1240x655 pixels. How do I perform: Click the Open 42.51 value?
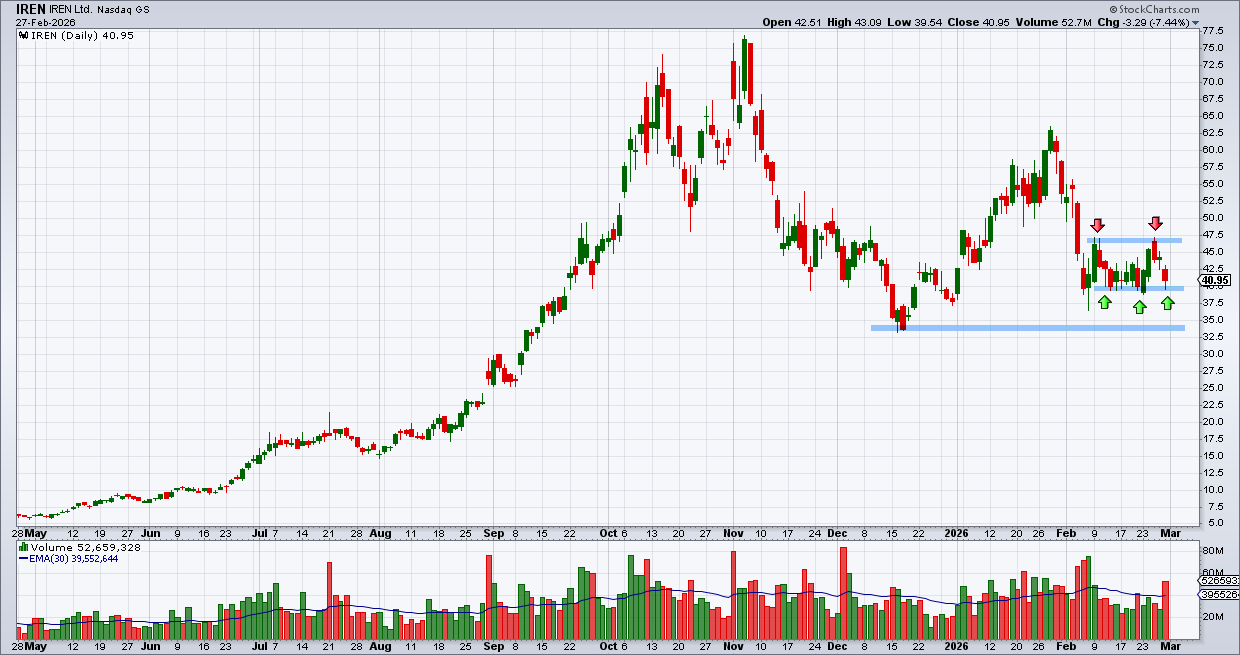click(793, 22)
